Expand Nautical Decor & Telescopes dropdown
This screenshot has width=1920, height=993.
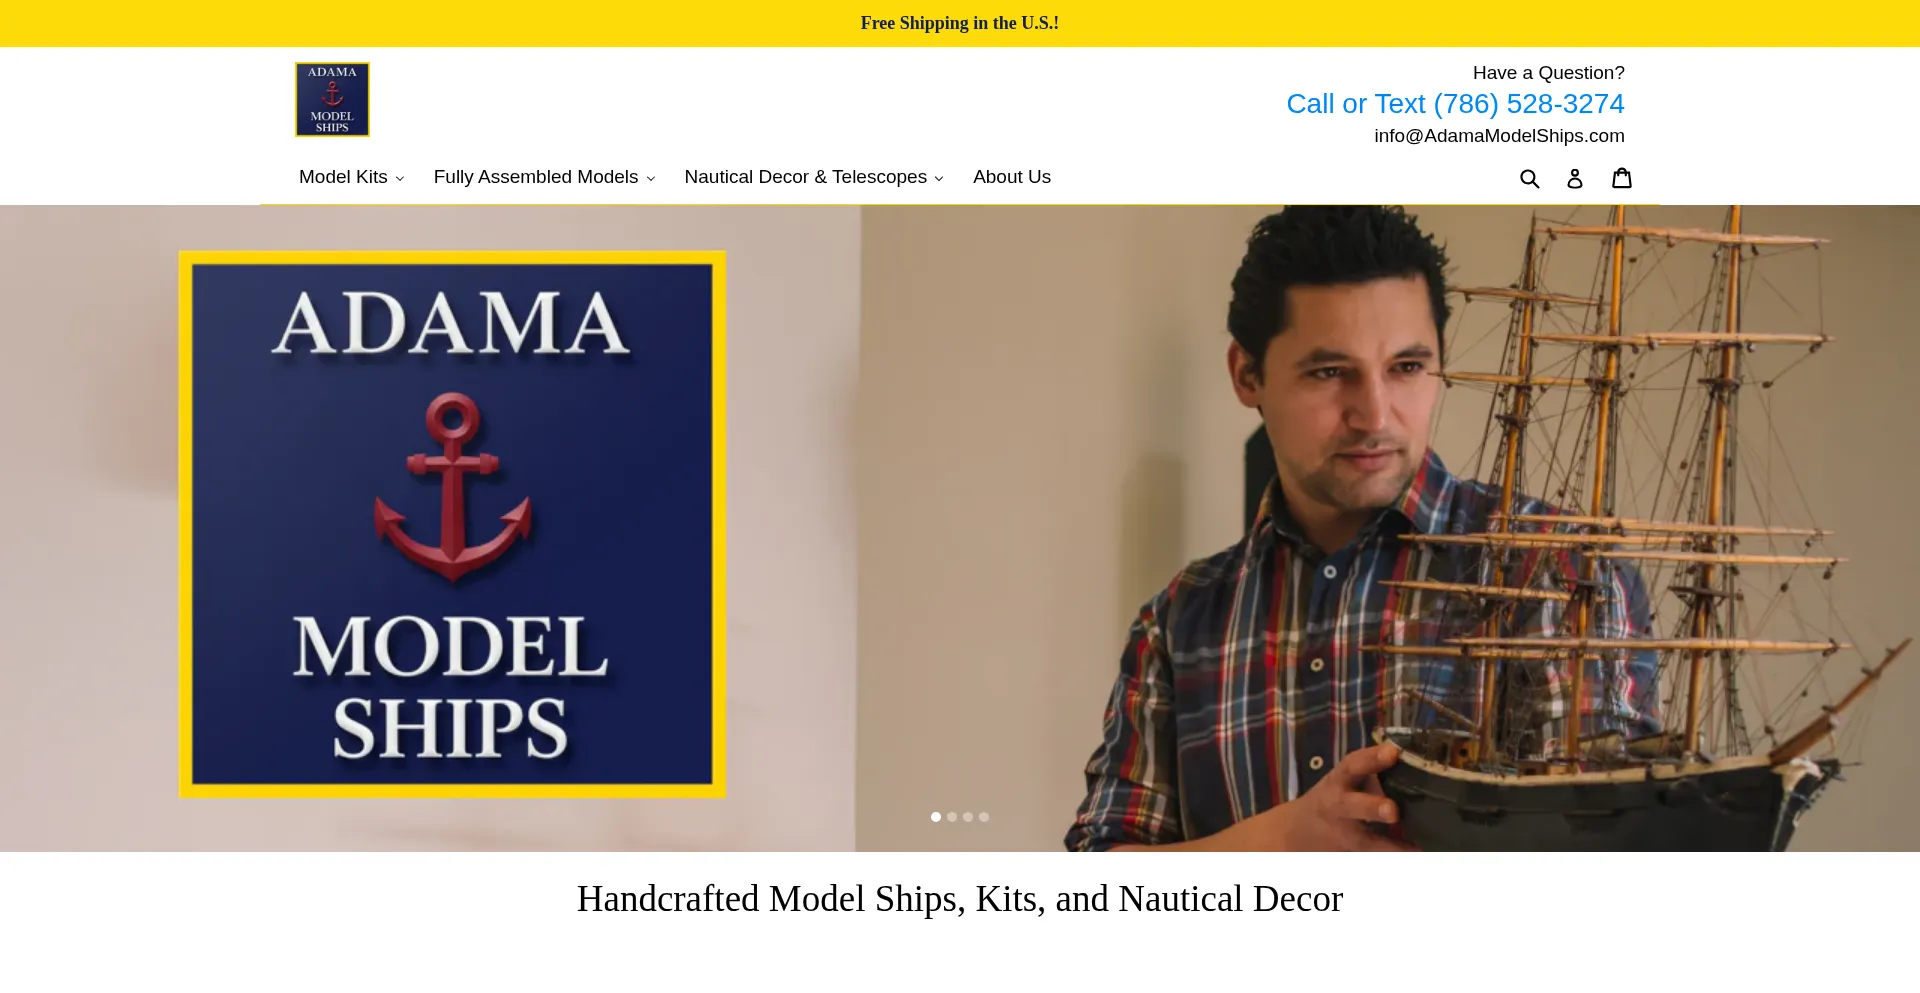pos(814,177)
